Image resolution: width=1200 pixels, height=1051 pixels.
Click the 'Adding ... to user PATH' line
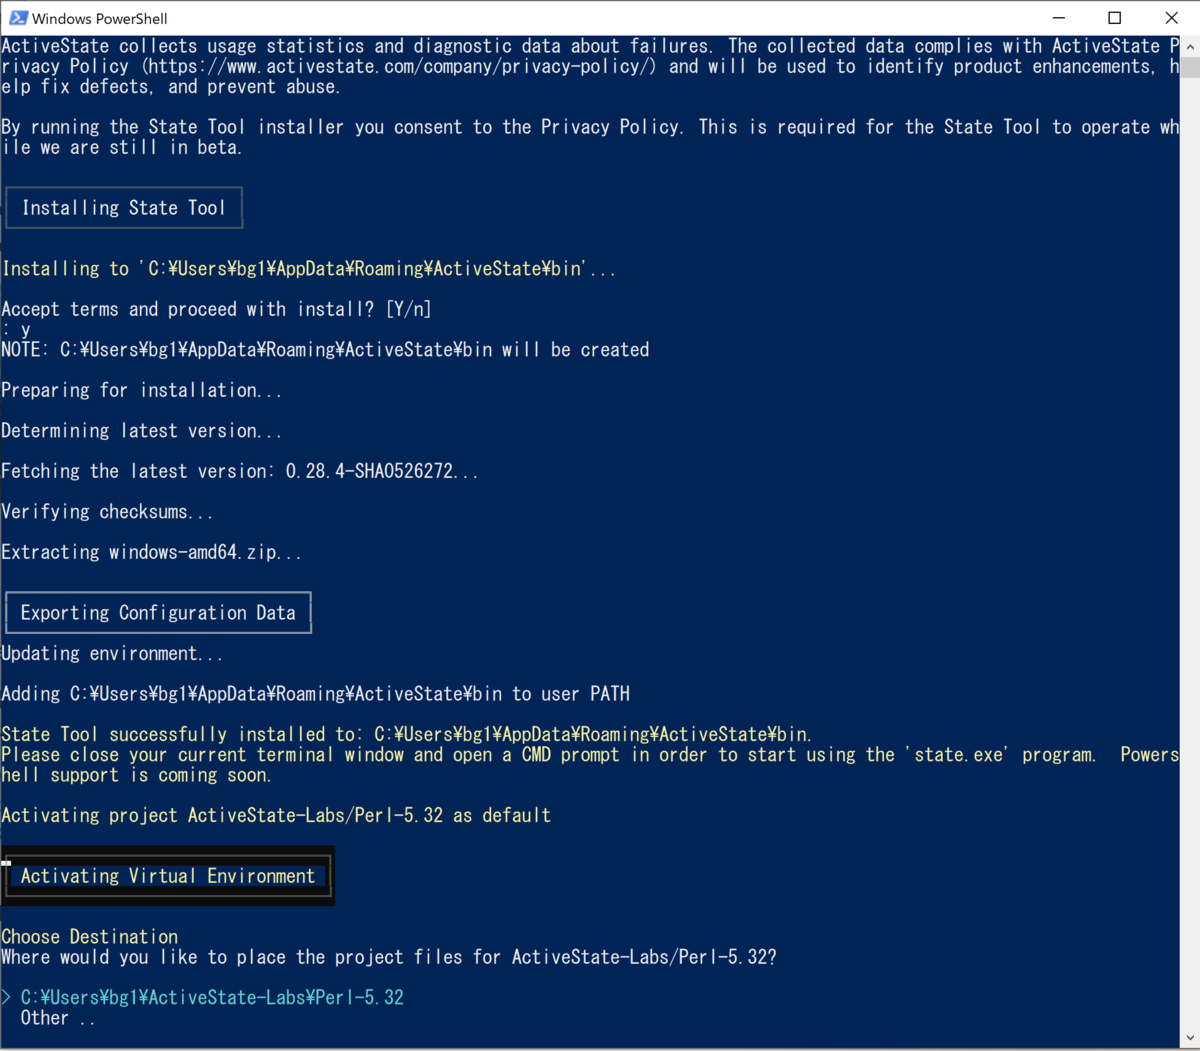316,694
